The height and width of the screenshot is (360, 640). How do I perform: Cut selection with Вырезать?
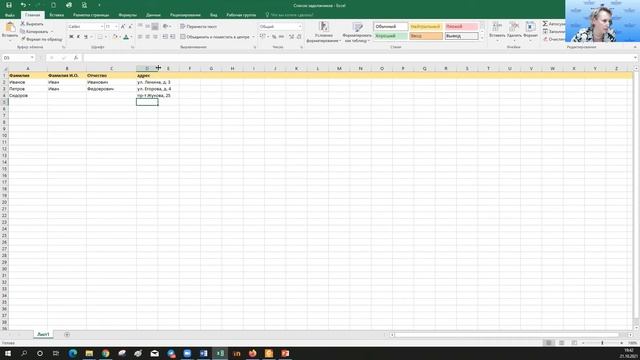click(x=32, y=24)
